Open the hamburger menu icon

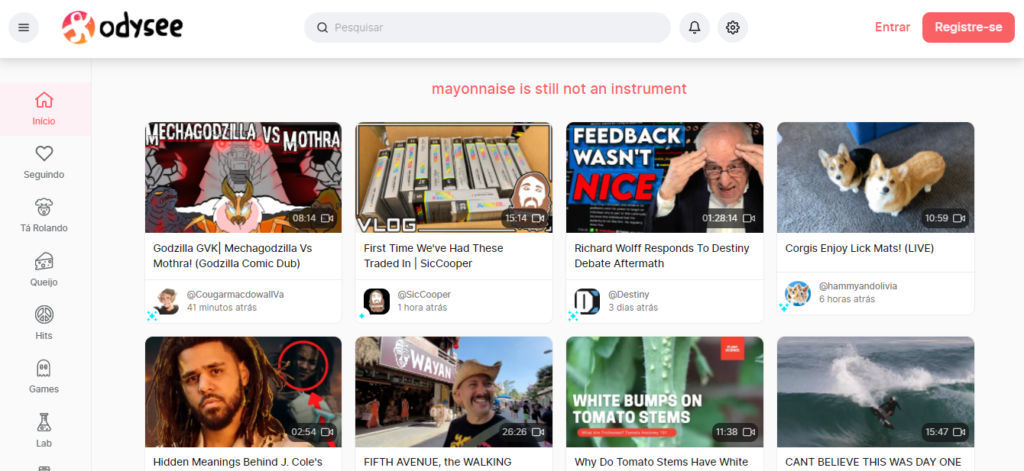[24, 27]
